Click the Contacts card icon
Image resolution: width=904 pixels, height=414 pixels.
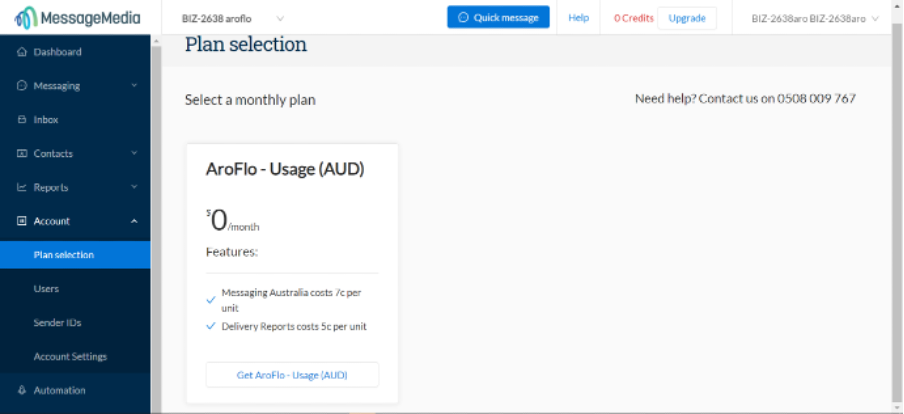pyautogui.click(x=22, y=153)
